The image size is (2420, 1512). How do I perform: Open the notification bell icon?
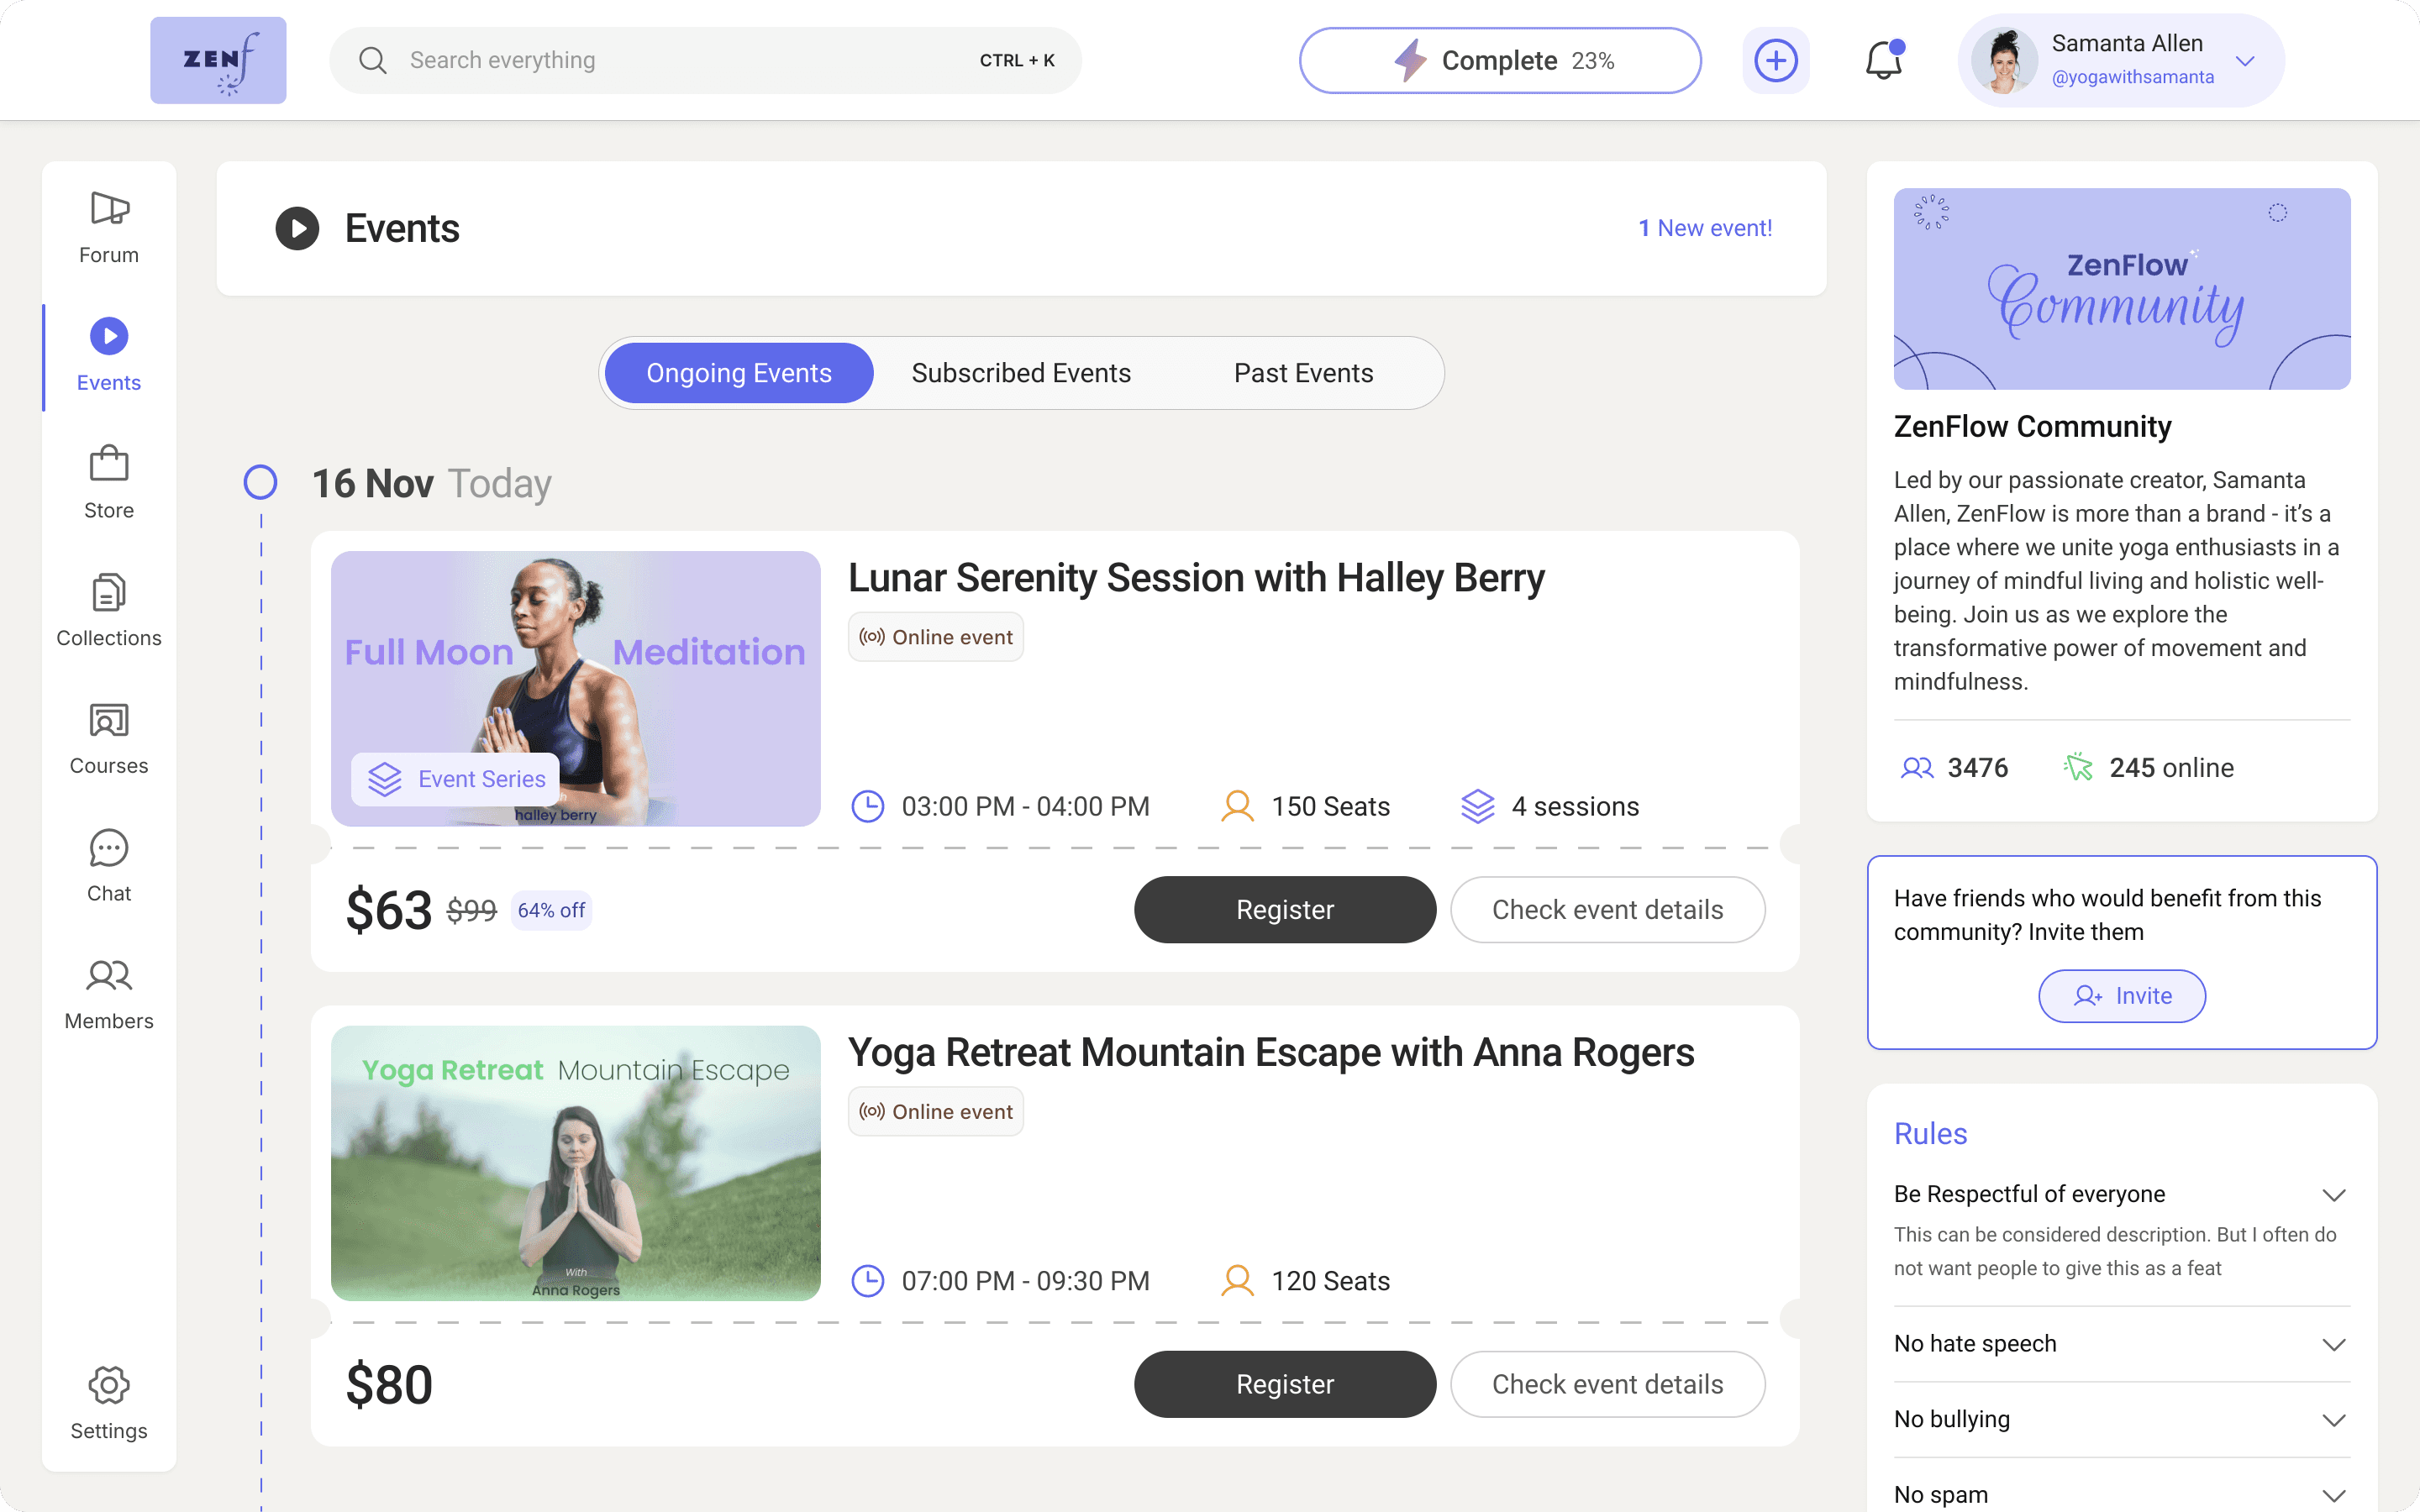click(1884, 60)
